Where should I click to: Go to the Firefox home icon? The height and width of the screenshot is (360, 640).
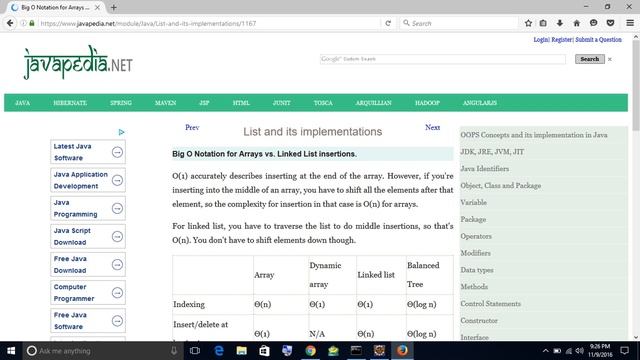pos(576,23)
